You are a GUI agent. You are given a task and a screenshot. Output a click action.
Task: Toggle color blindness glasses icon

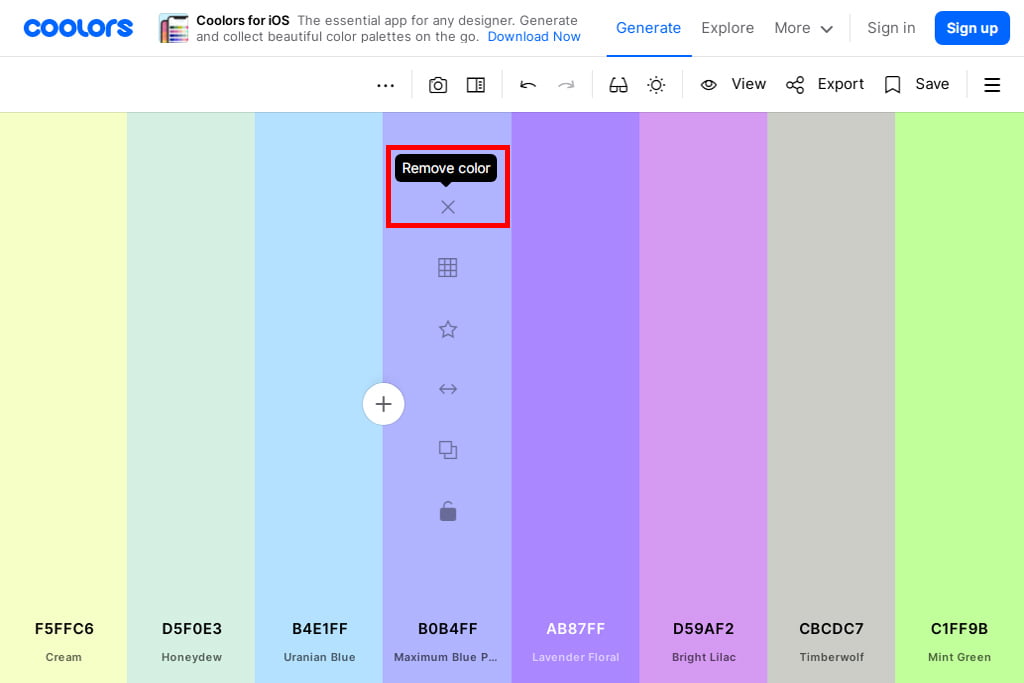pos(618,85)
